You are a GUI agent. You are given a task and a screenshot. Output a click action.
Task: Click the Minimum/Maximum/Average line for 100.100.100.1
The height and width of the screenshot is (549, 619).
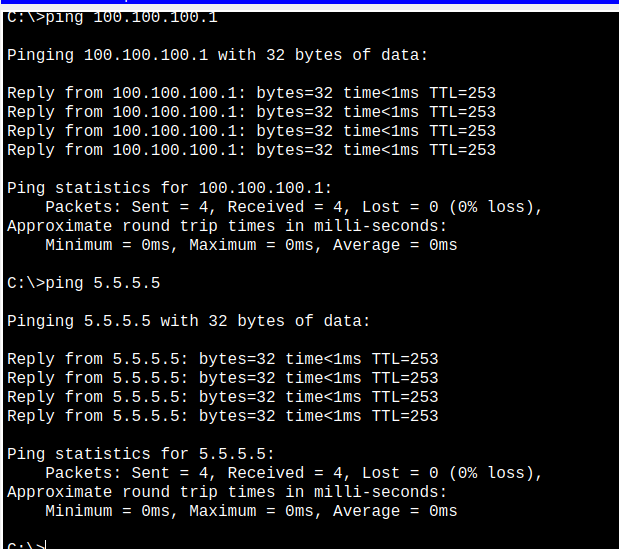[x=251, y=245]
